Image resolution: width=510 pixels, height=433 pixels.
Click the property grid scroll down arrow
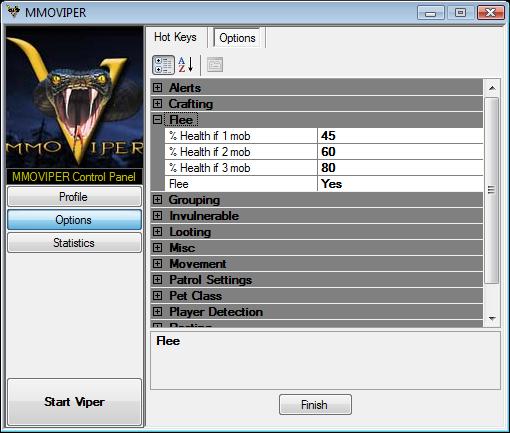click(x=492, y=319)
